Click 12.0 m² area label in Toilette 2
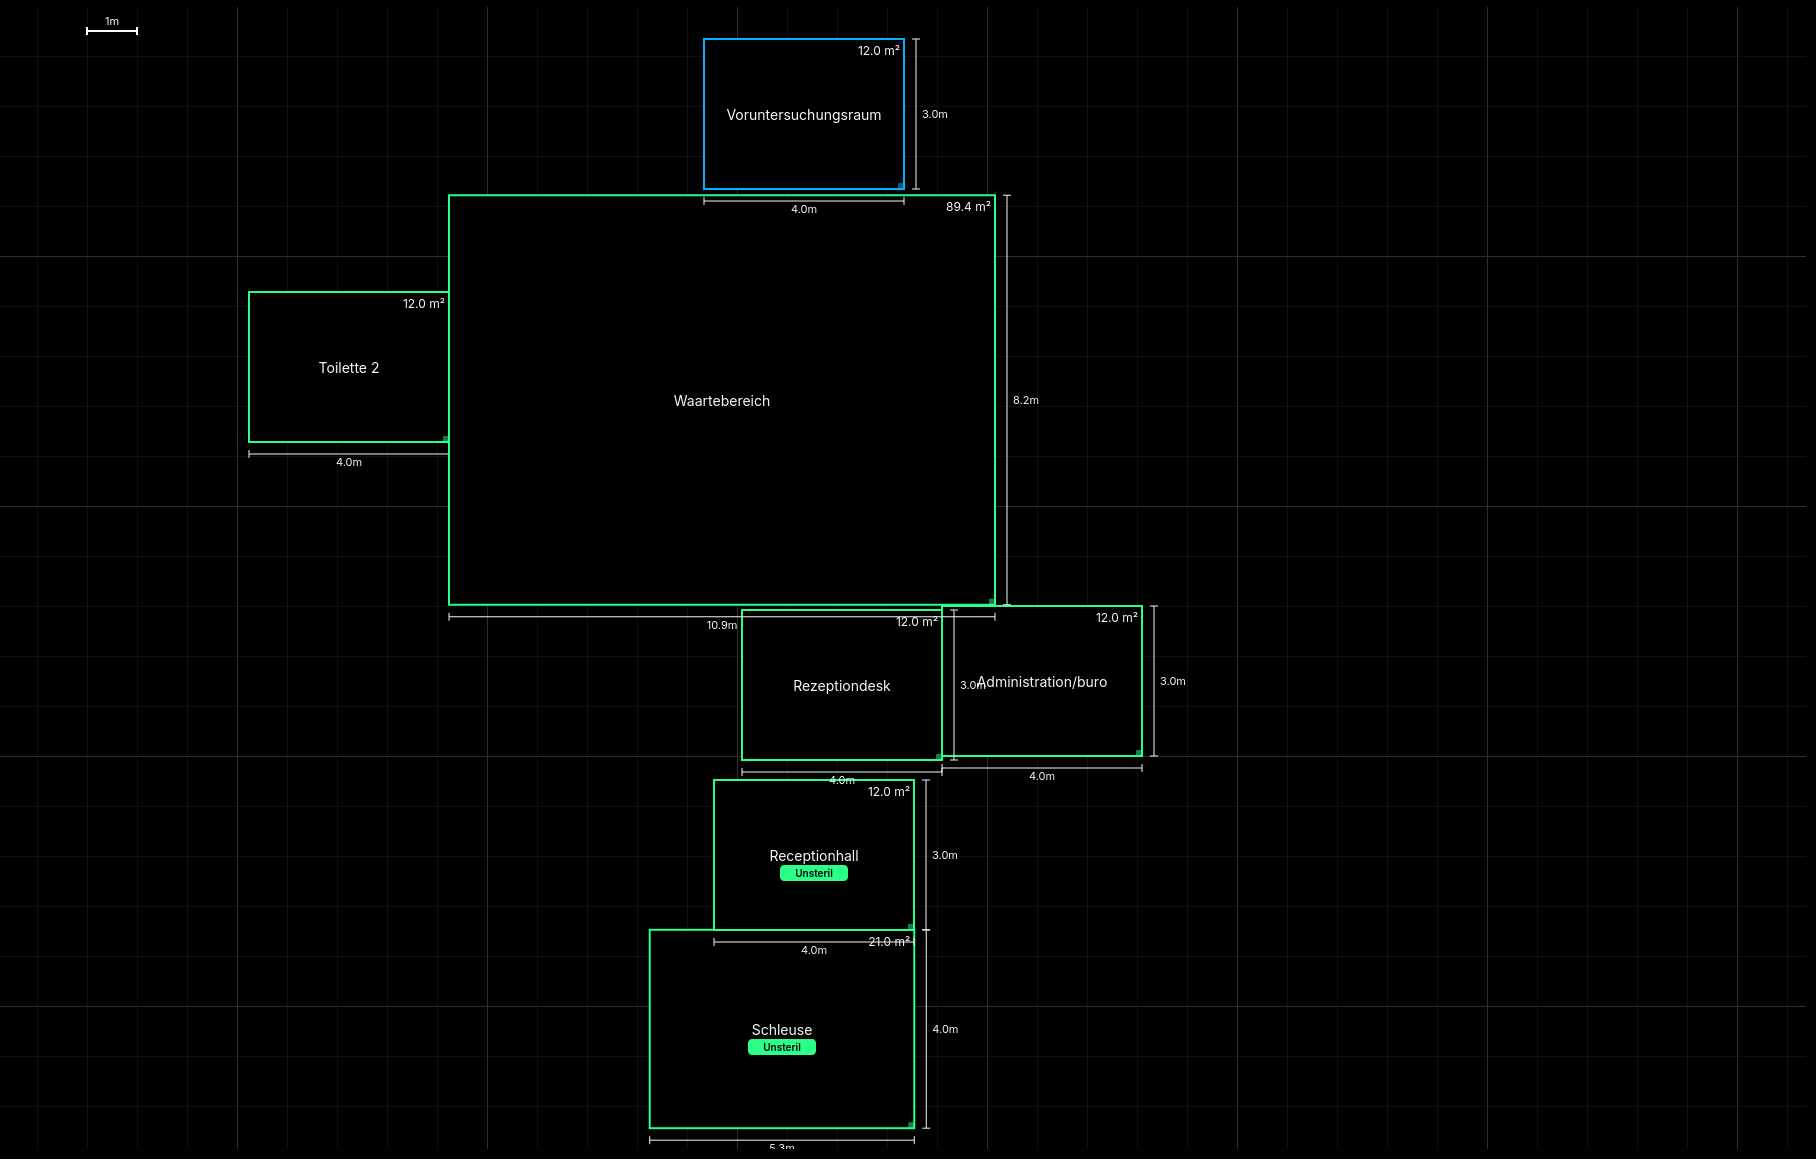Viewport: 1816px width, 1159px height. tap(424, 304)
